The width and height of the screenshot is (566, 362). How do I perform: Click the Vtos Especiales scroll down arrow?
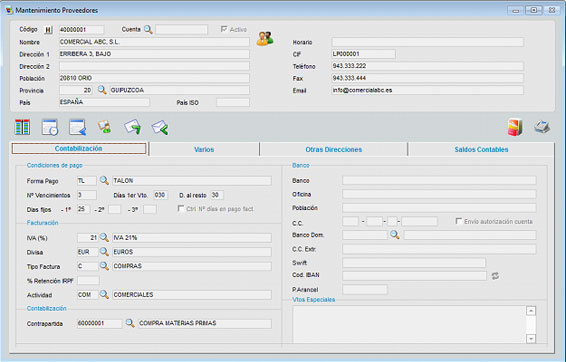531,339
